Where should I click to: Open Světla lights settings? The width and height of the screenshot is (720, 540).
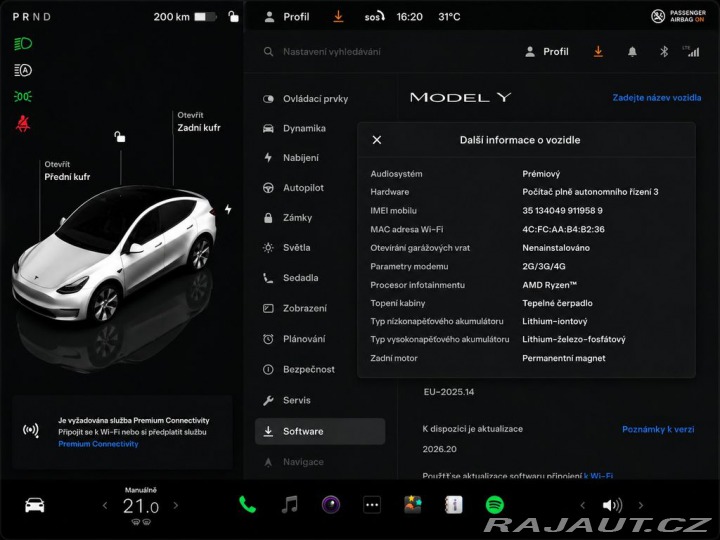(320, 248)
